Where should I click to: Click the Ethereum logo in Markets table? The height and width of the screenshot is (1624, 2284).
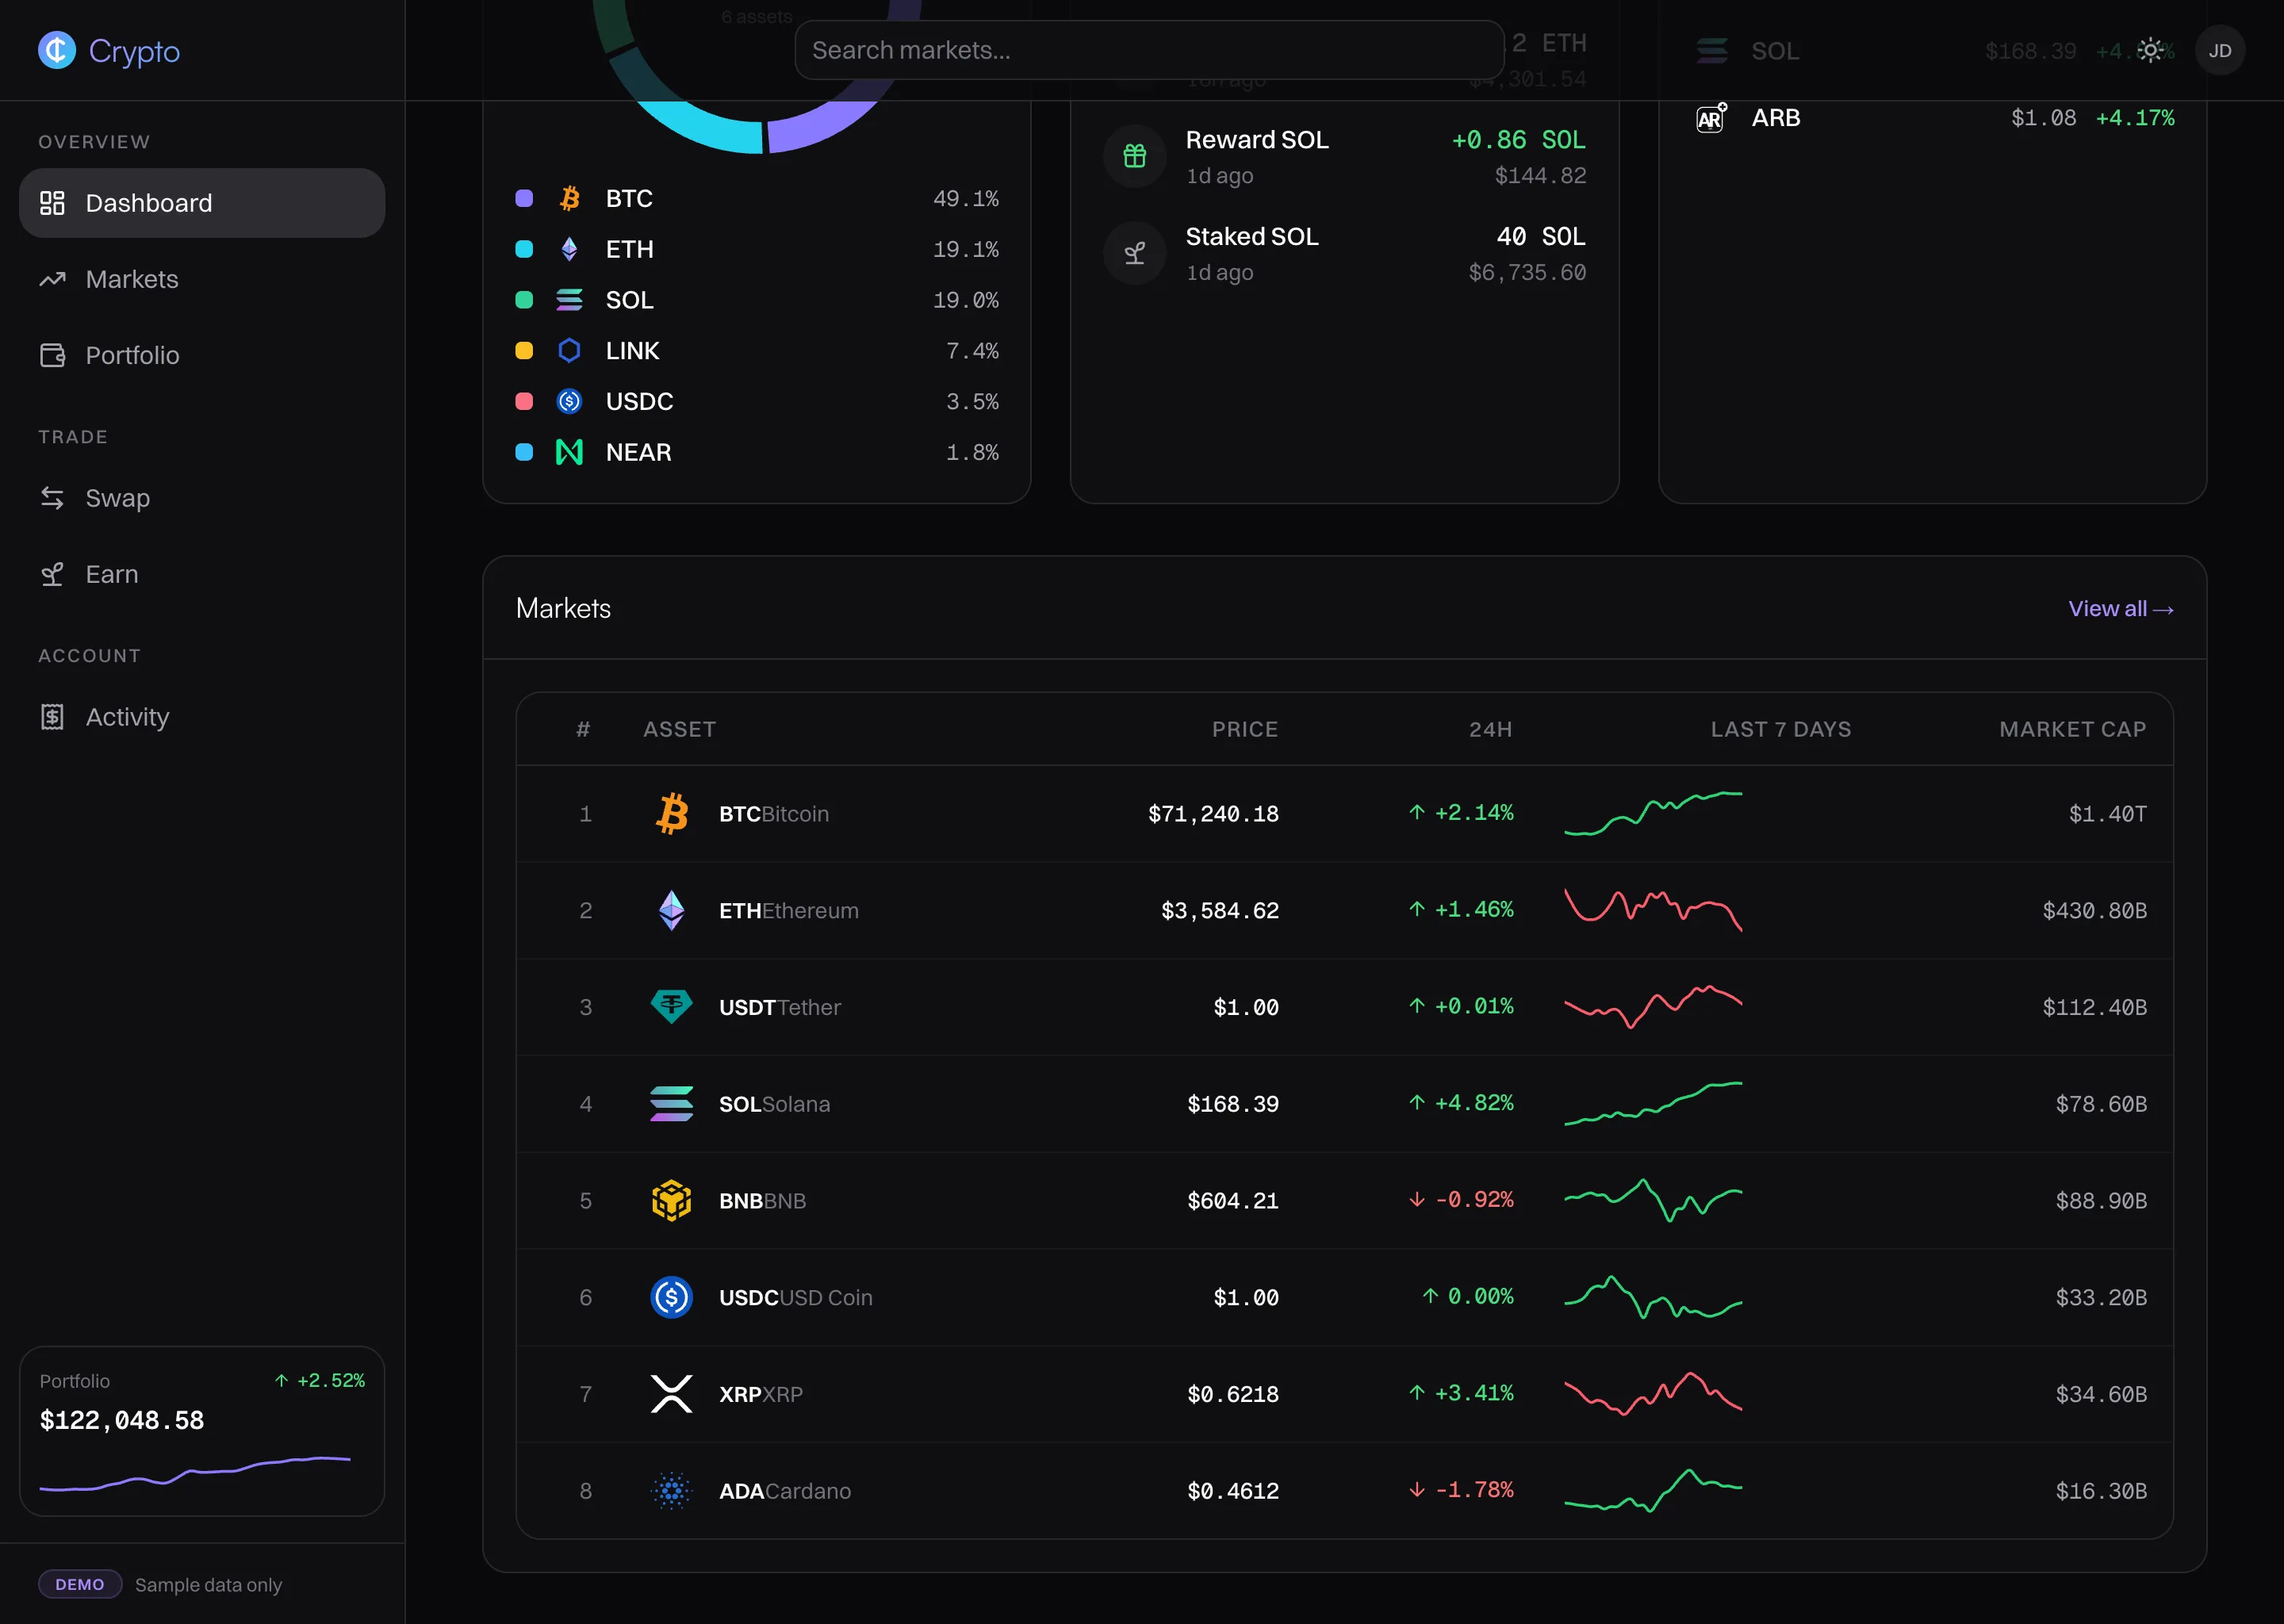pos(672,911)
